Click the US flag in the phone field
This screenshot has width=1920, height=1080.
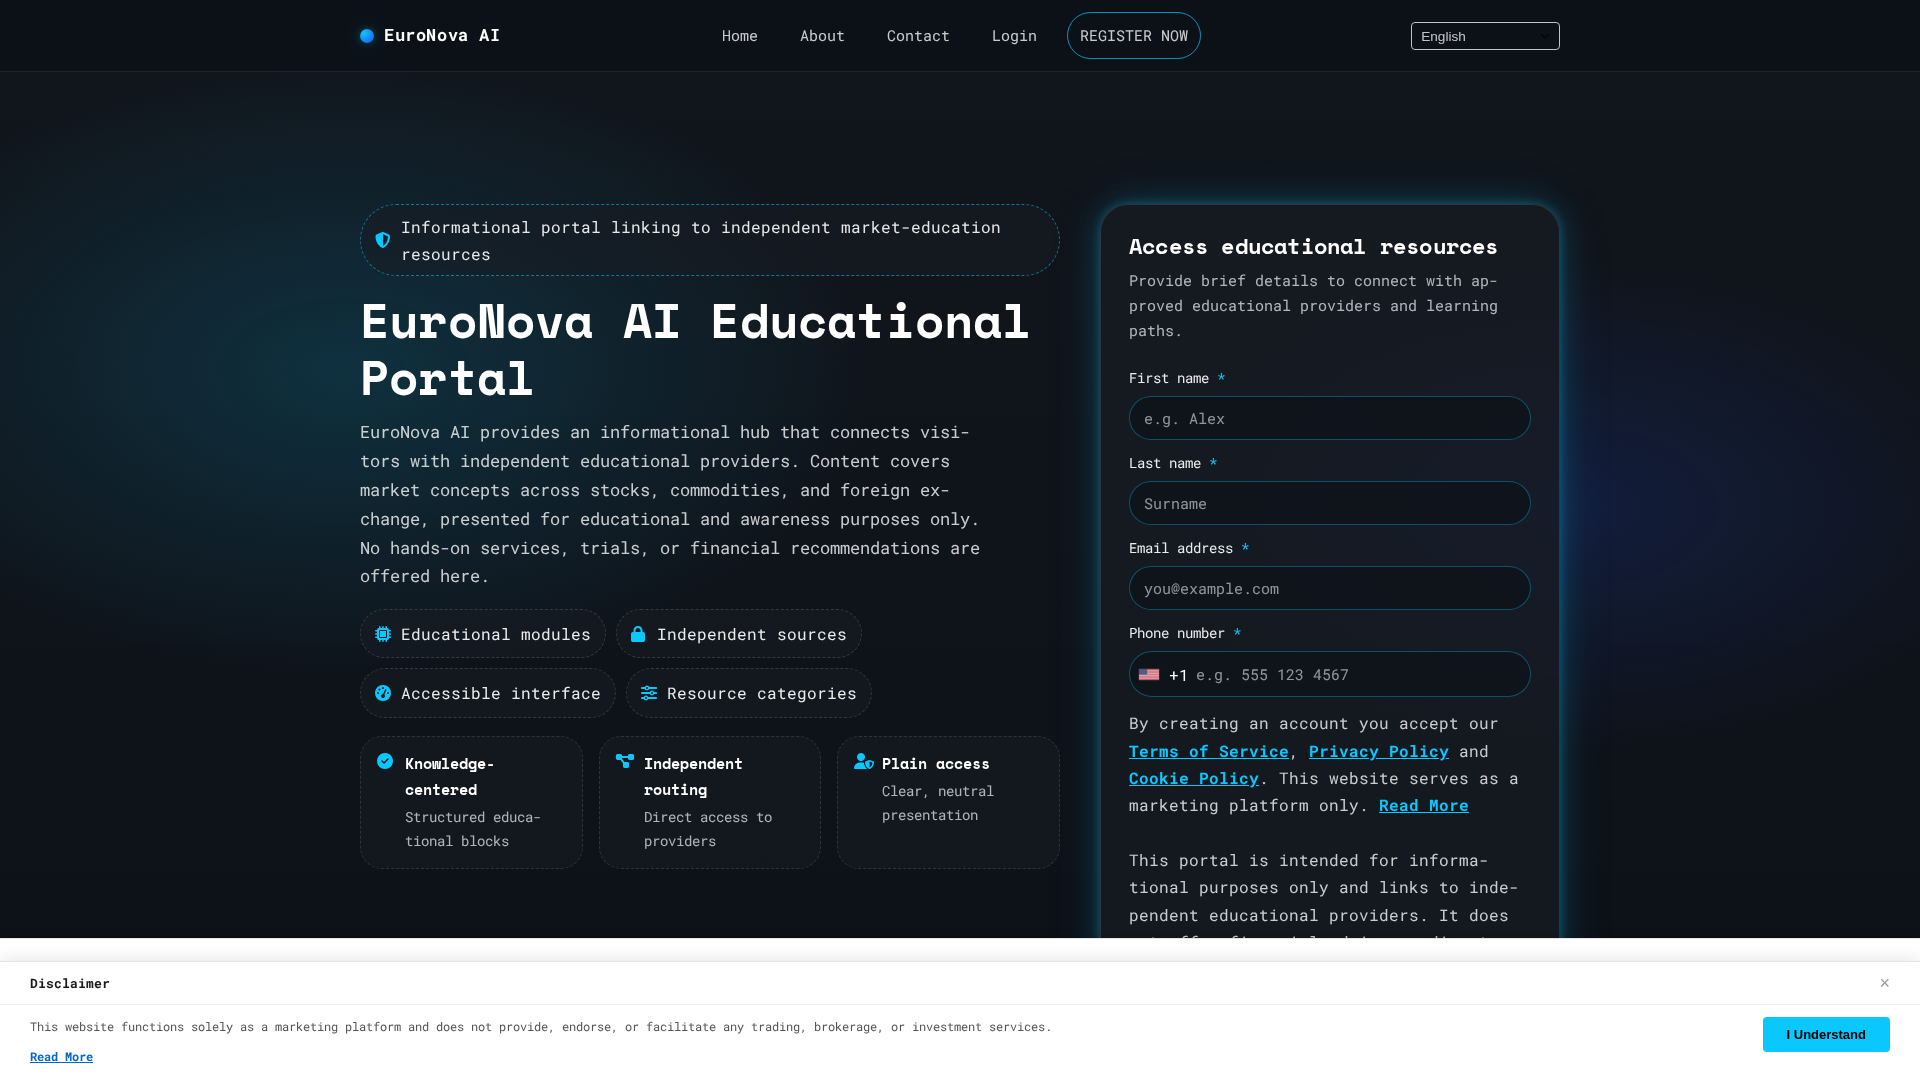click(x=1149, y=675)
